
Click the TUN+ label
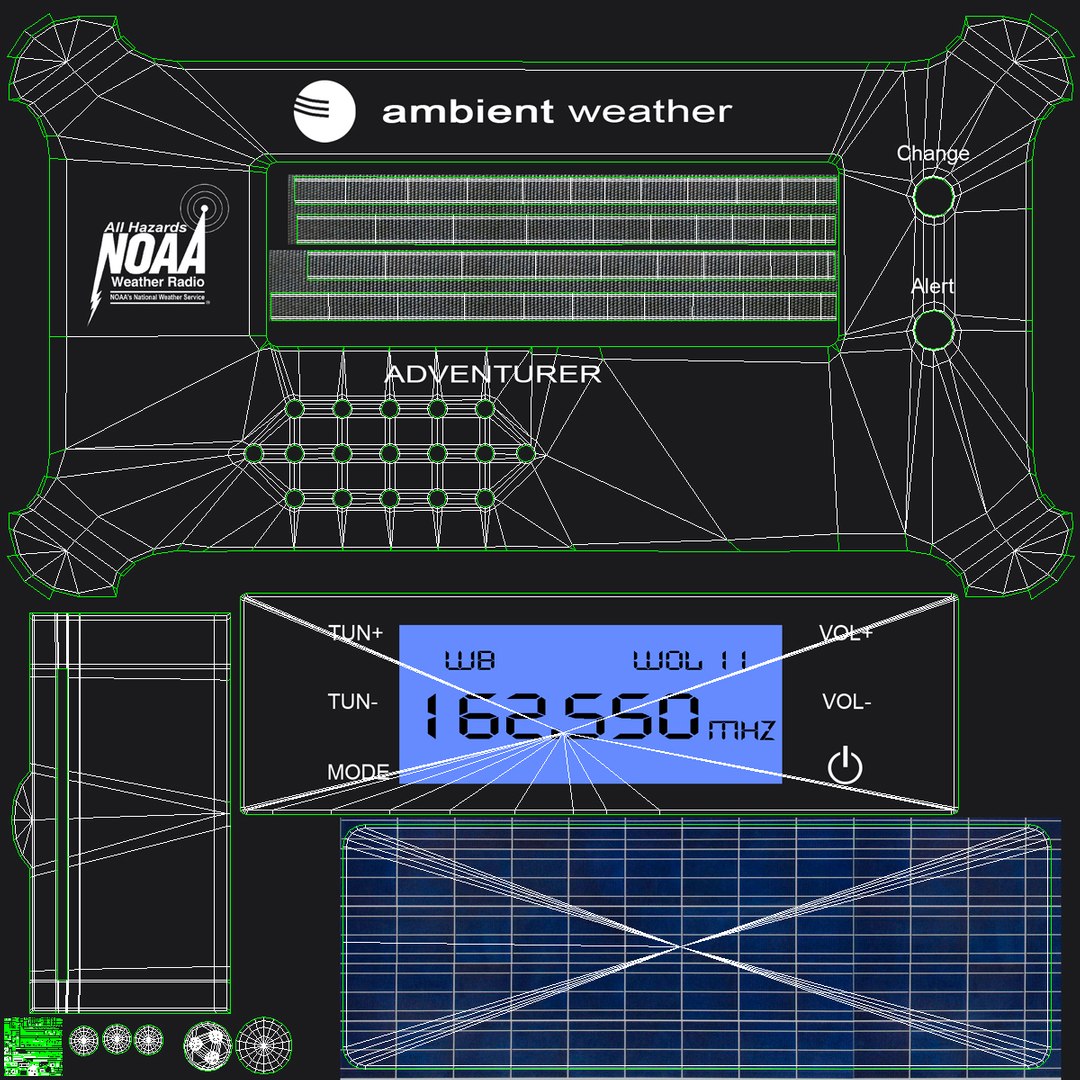[355, 632]
